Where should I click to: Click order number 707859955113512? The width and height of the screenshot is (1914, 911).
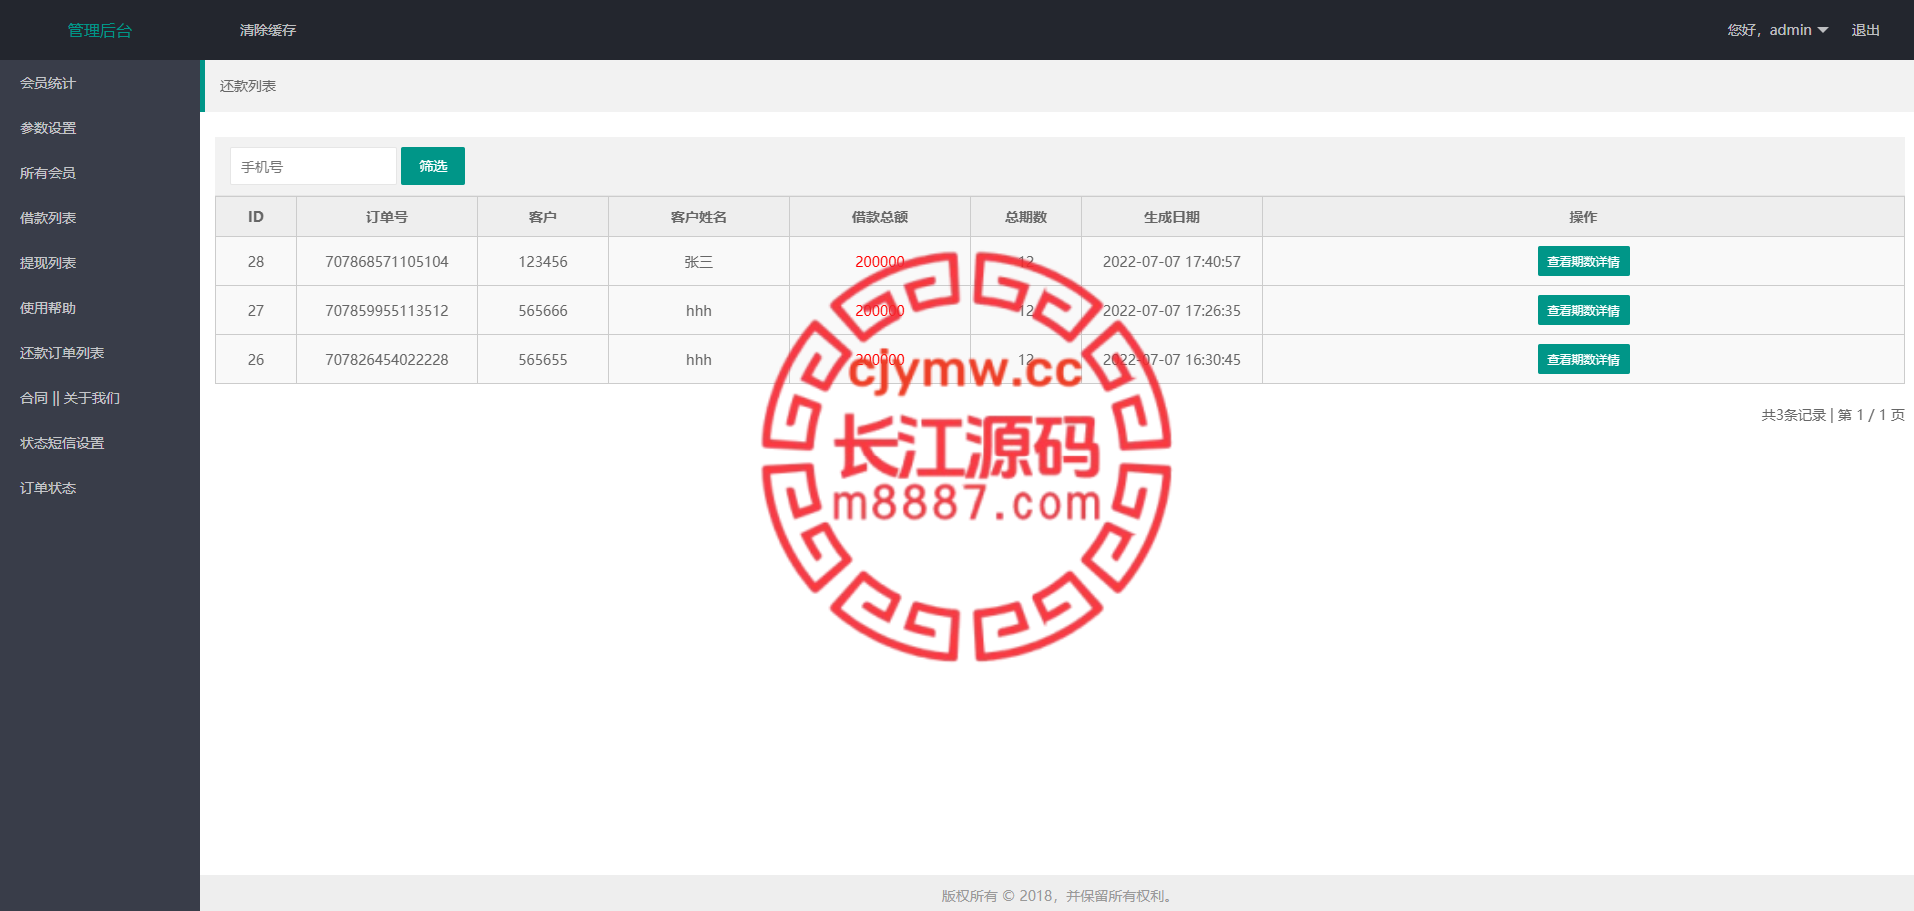pyautogui.click(x=387, y=311)
